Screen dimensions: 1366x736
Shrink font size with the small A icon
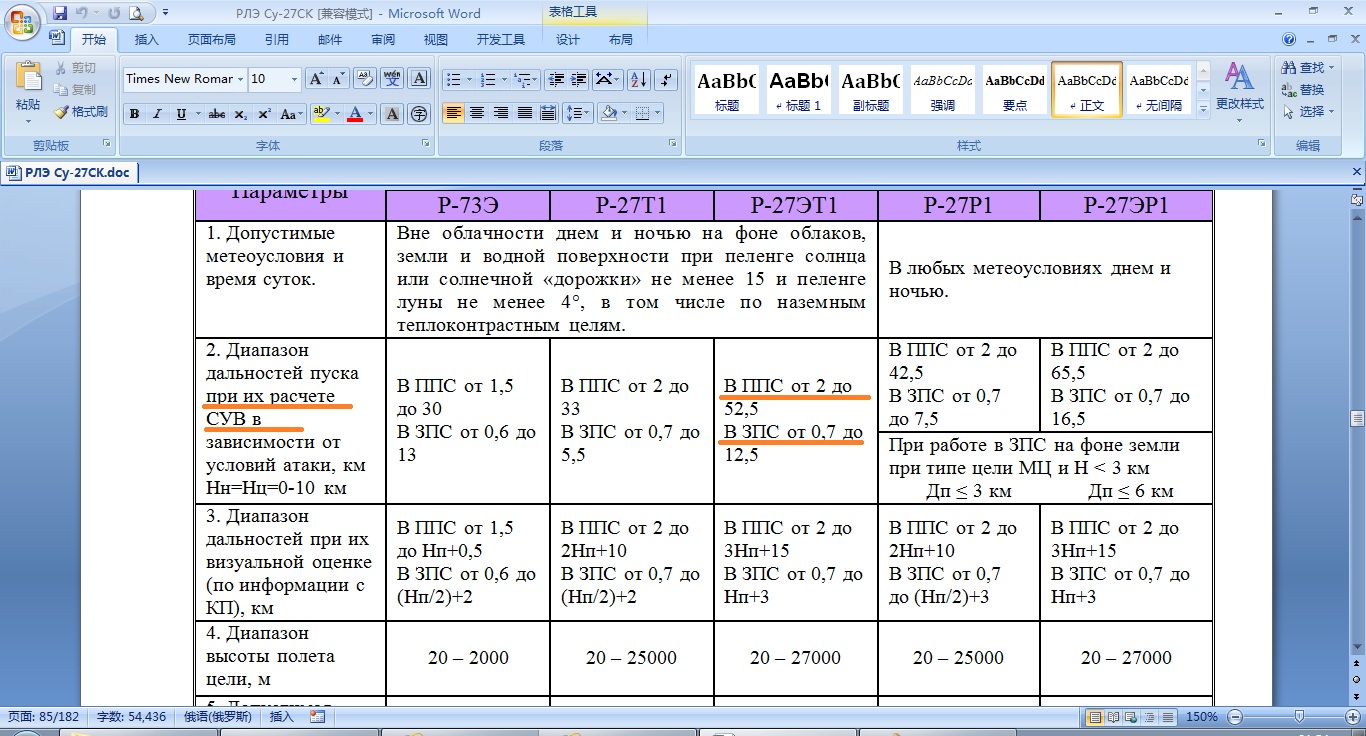tap(339, 79)
